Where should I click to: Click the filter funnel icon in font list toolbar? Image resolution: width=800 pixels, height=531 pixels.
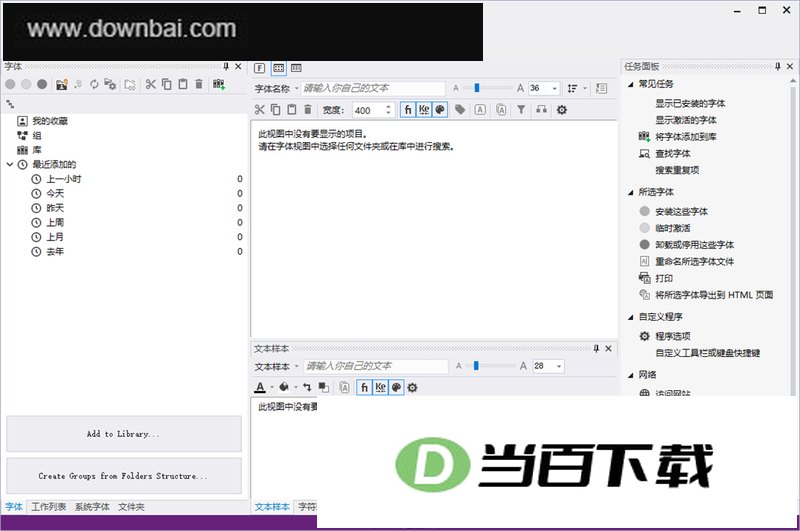pyautogui.click(x=521, y=110)
